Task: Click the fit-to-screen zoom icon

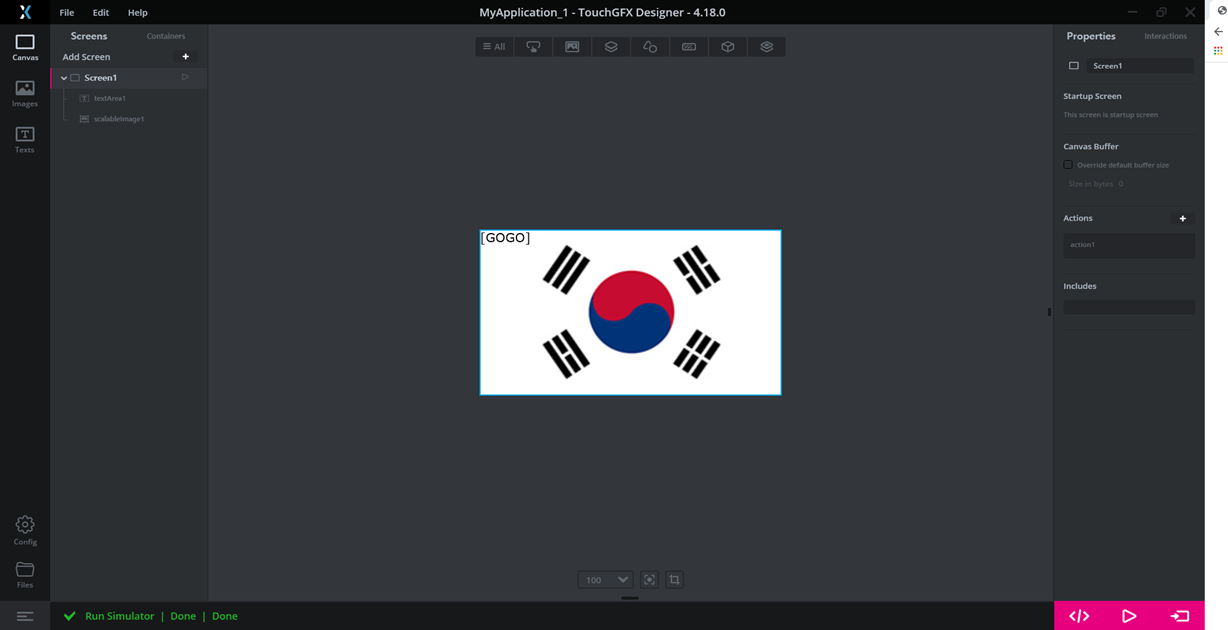Action: pyautogui.click(x=649, y=580)
